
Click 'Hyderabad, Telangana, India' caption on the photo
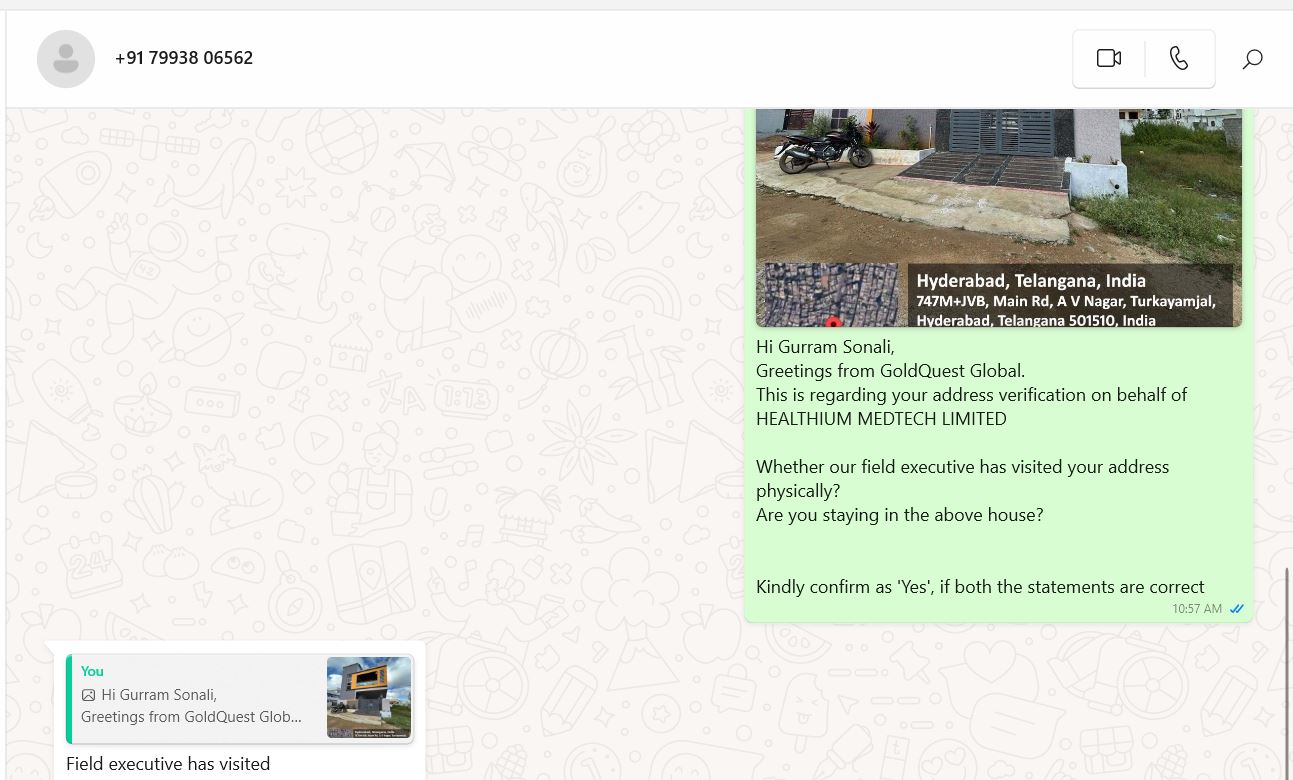1031,281
